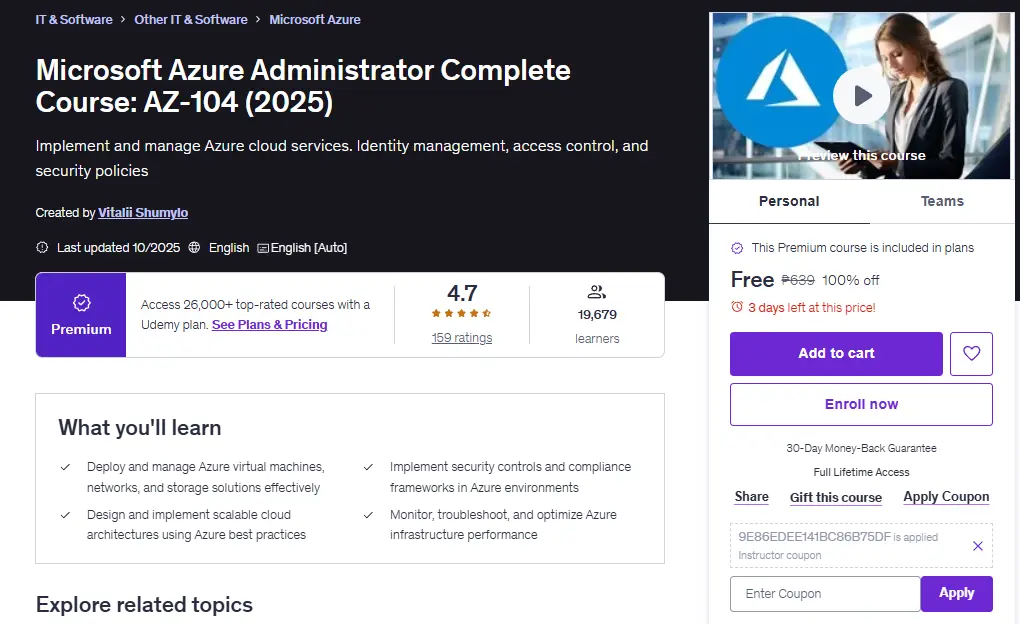Click the alarm clock icon beside days left
The height and width of the screenshot is (624, 1020).
[x=737, y=306]
